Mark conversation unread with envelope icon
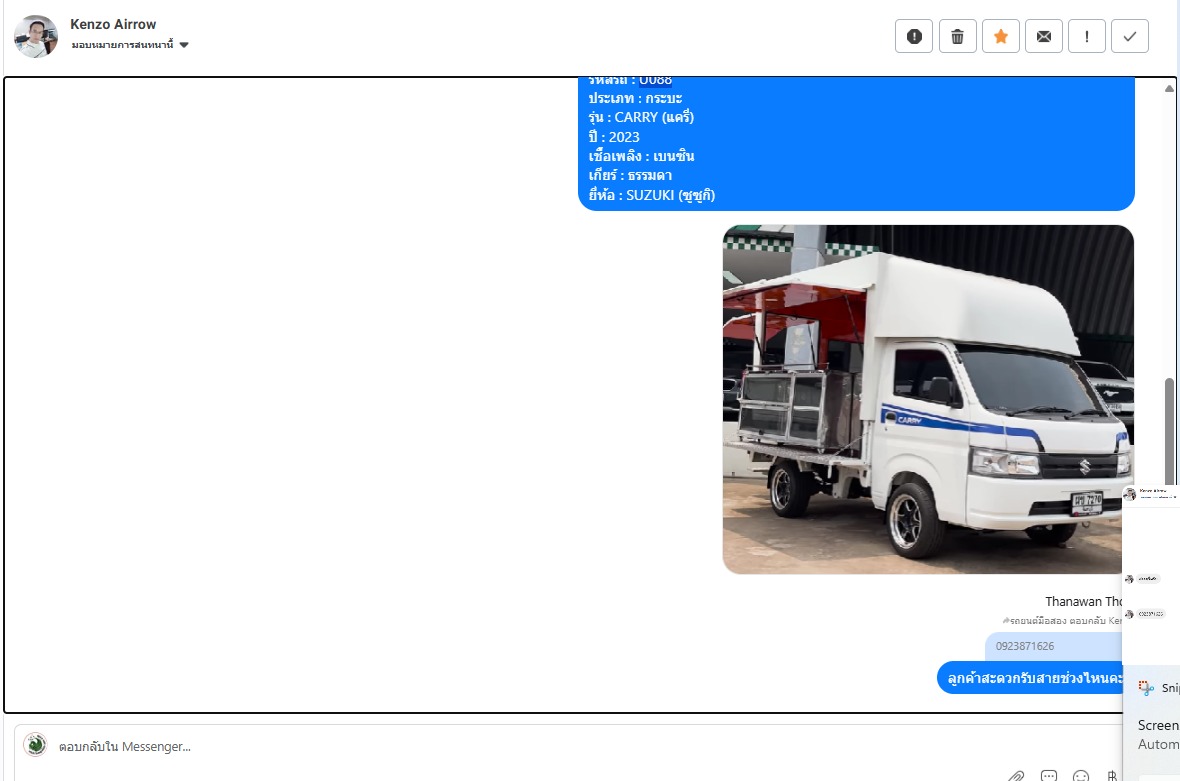The height and width of the screenshot is (781, 1180). [x=1044, y=36]
